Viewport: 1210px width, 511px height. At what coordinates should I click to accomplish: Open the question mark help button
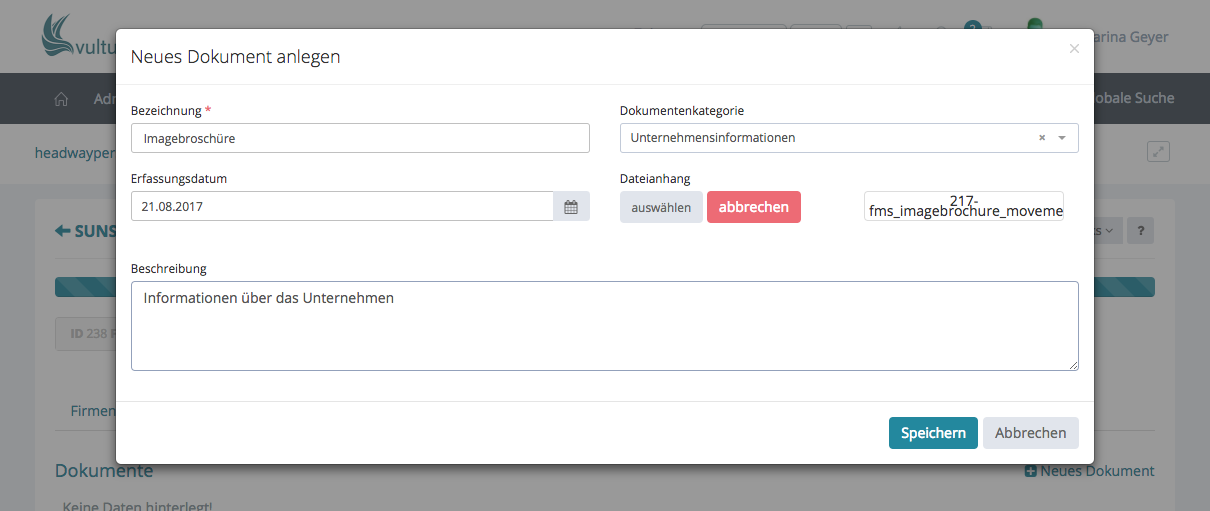click(x=1141, y=231)
